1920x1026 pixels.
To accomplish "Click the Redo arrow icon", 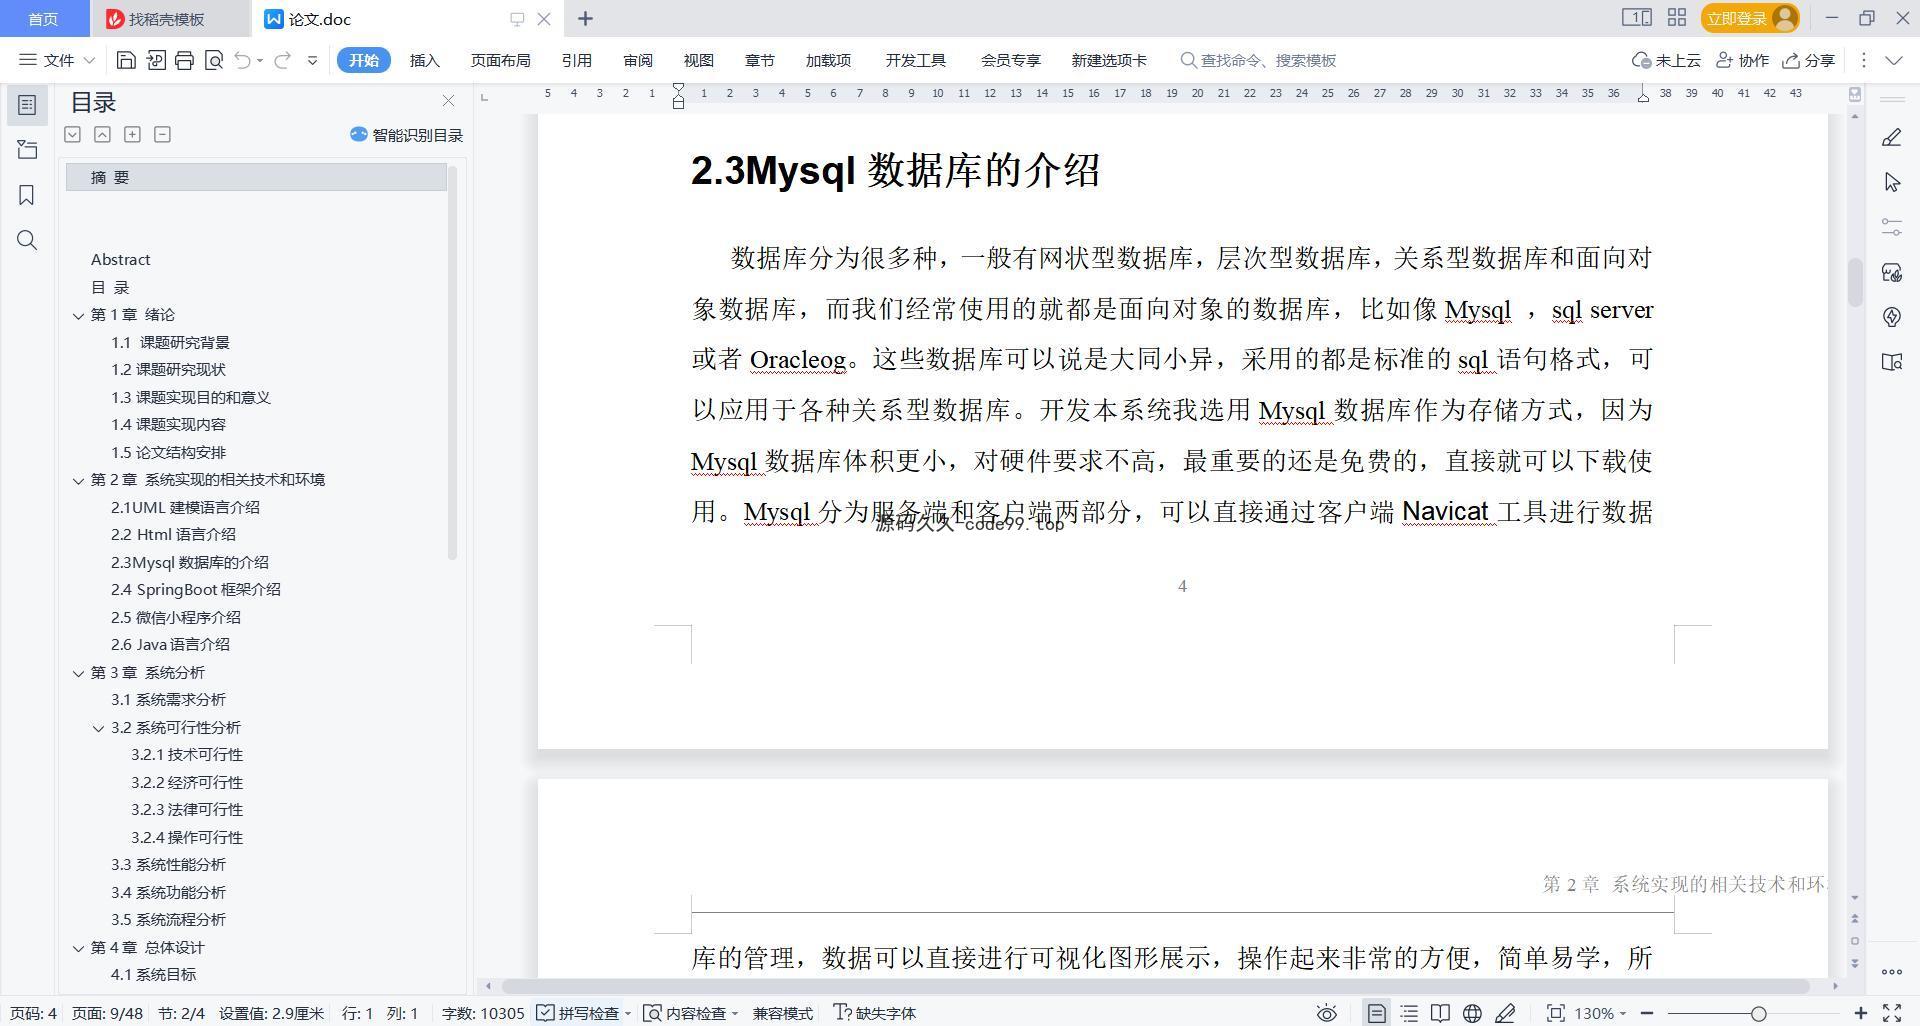I will pos(282,60).
